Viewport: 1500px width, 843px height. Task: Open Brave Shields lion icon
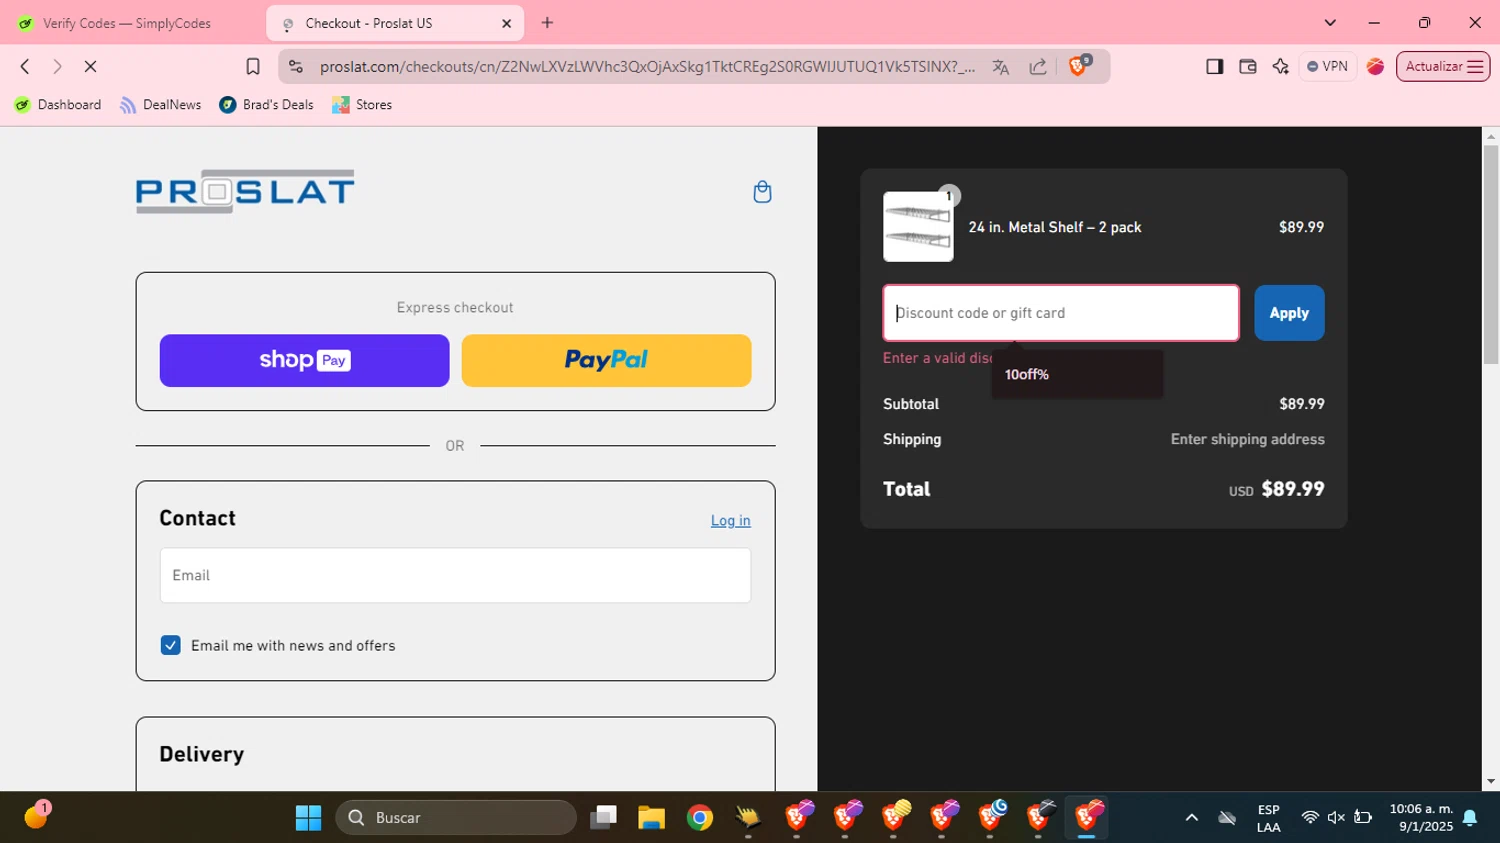pos(1079,66)
